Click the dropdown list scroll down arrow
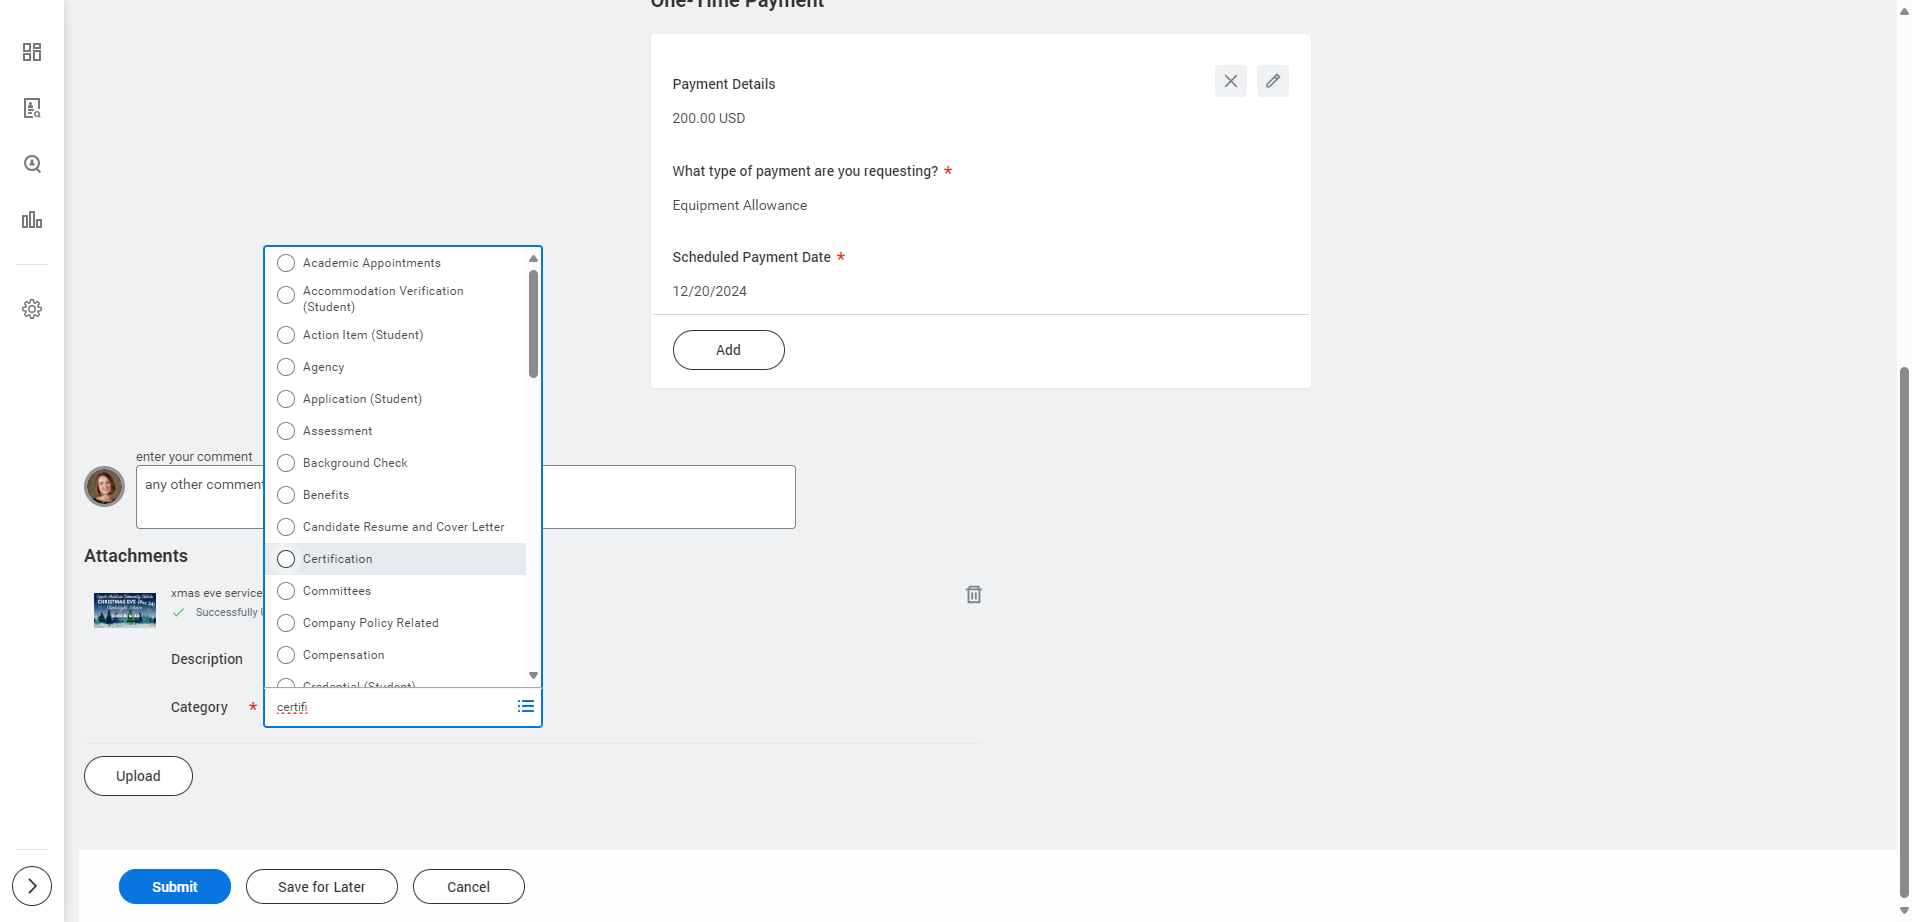Viewport: 1912px width, 922px height. (x=533, y=676)
